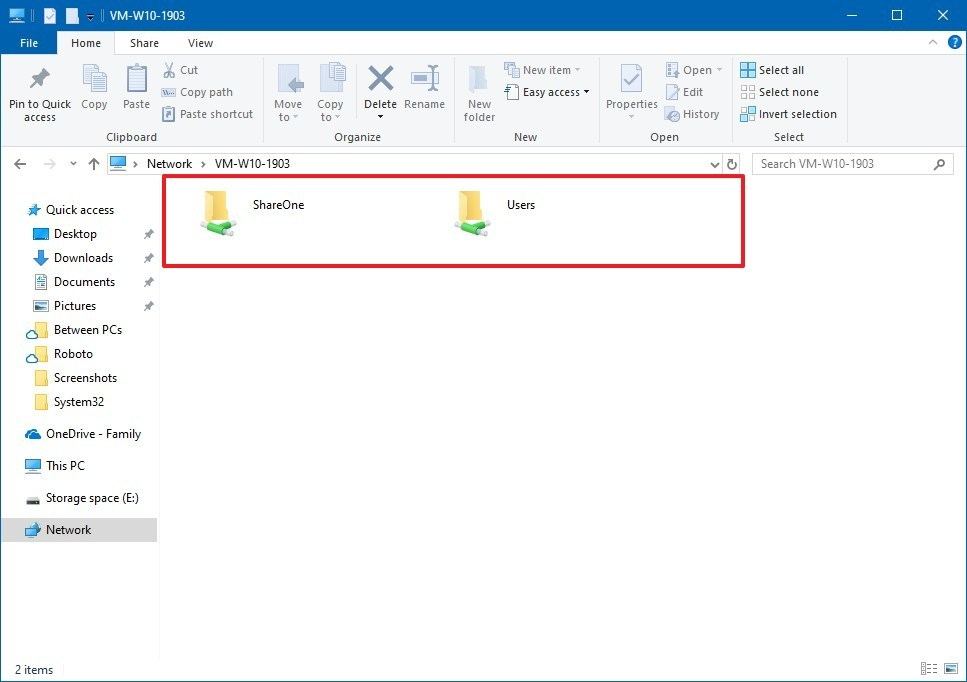Open the Easy access dropdown
The height and width of the screenshot is (682, 967).
[x=547, y=92]
